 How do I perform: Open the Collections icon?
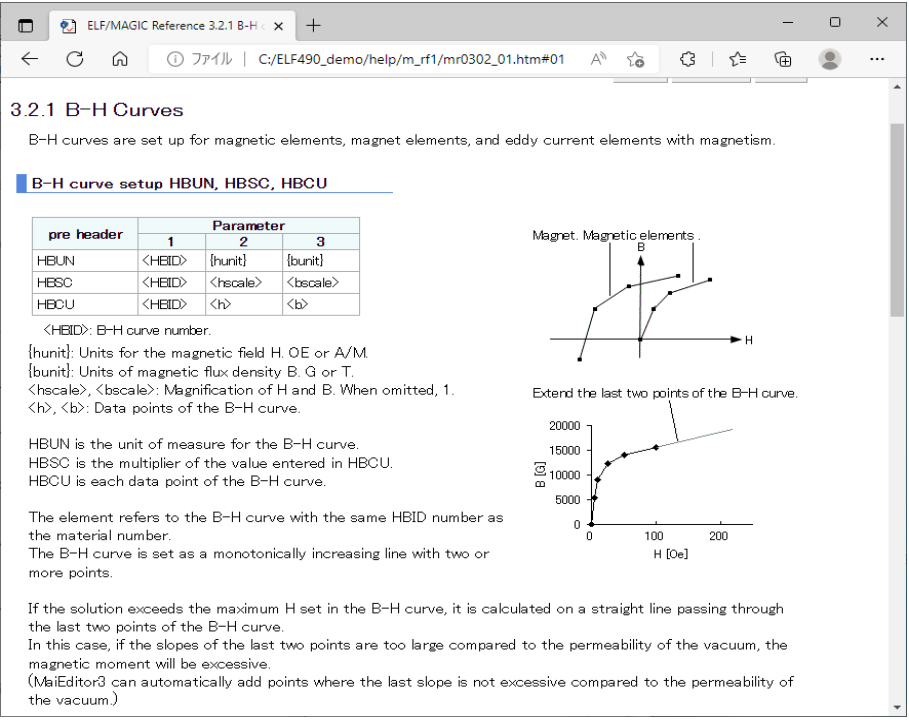pyautogui.click(x=783, y=59)
